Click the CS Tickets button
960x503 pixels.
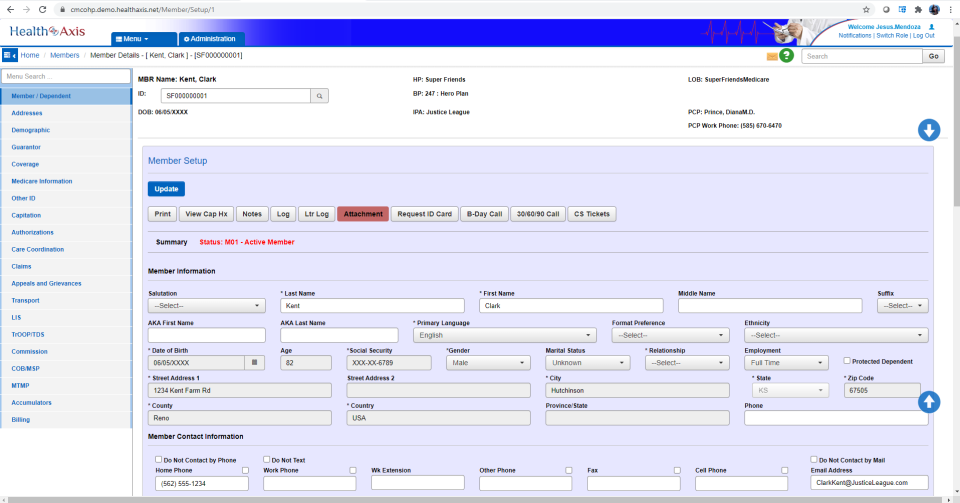point(591,214)
